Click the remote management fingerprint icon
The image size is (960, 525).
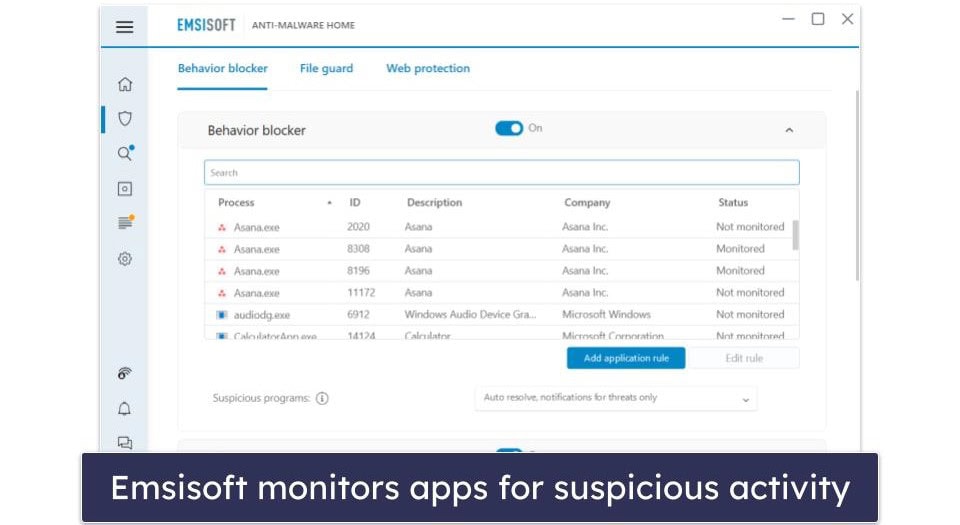[124, 373]
